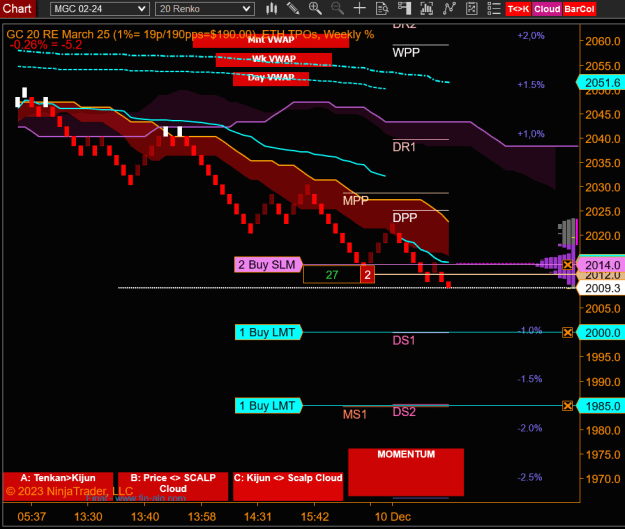625x529 pixels.
Task: Open the strategies icon
Action: point(472,8)
